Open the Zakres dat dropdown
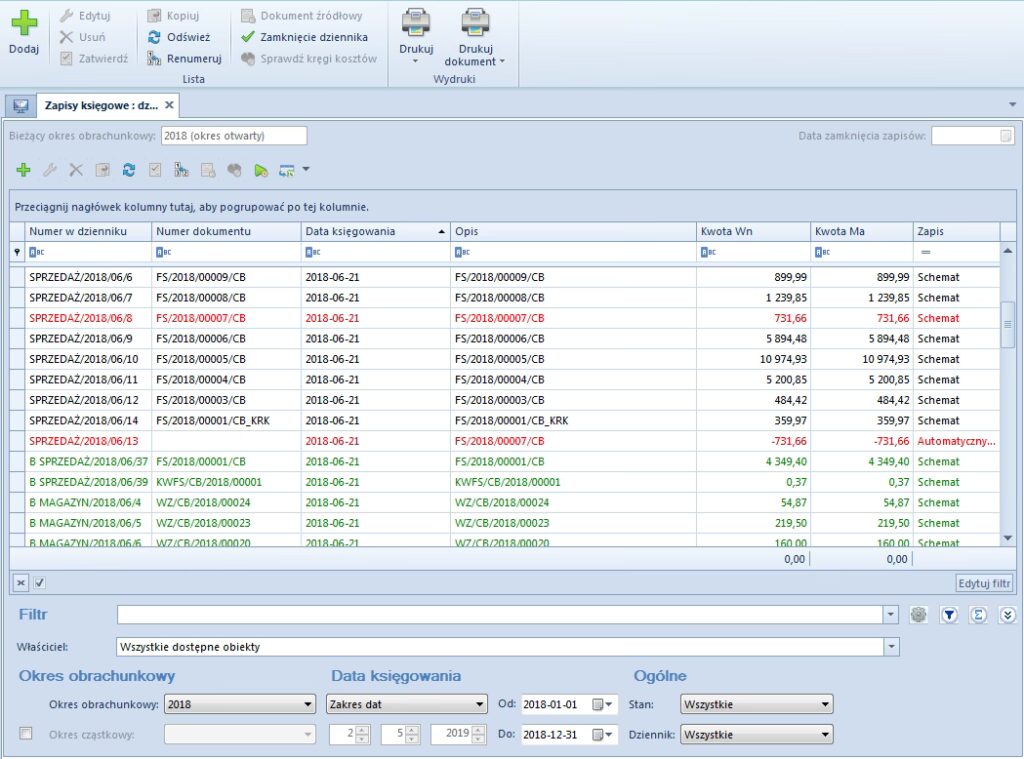Image resolution: width=1024 pixels, height=759 pixels. coord(406,704)
